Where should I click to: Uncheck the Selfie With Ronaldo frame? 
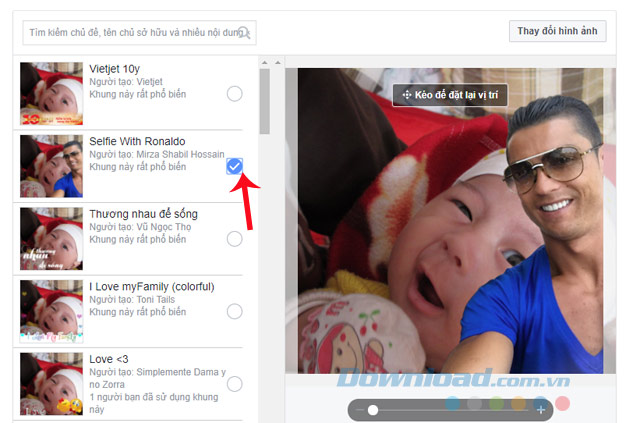pyautogui.click(x=234, y=166)
